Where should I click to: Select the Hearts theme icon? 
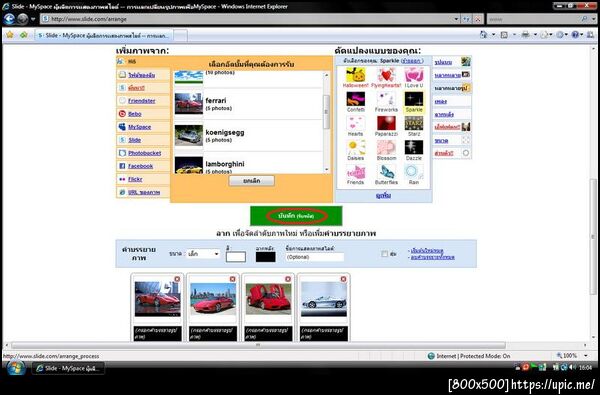tap(355, 124)
